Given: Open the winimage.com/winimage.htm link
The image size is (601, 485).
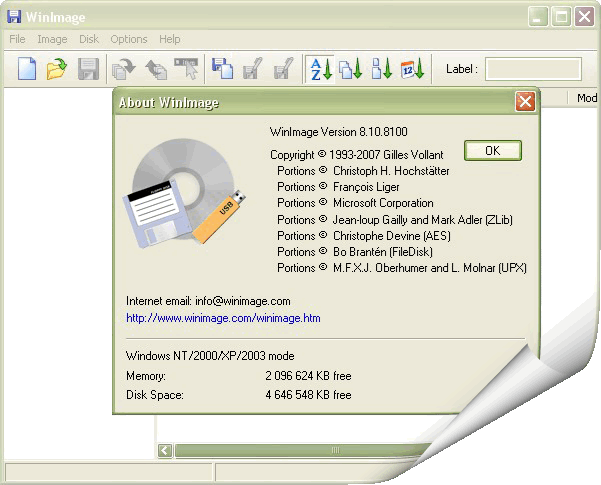Looking at the screenshot, I should coord(223,318).
